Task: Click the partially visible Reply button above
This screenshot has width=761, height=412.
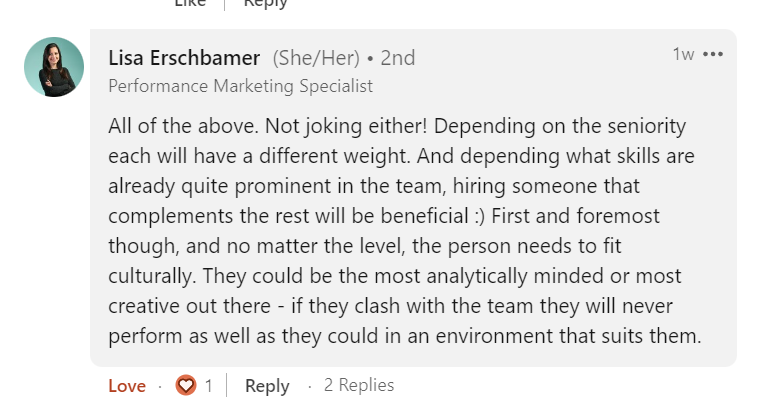Action: pyautogui.click(x=266, y=4)
